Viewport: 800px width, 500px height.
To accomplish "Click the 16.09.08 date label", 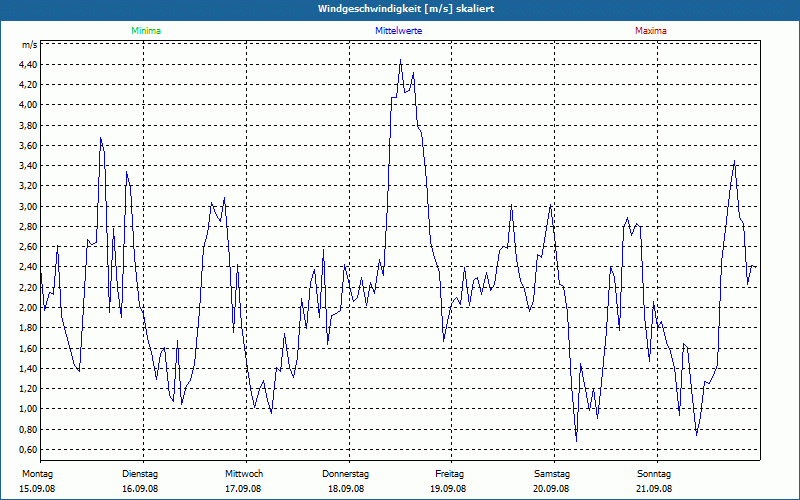I will click(x=140, y=489).
